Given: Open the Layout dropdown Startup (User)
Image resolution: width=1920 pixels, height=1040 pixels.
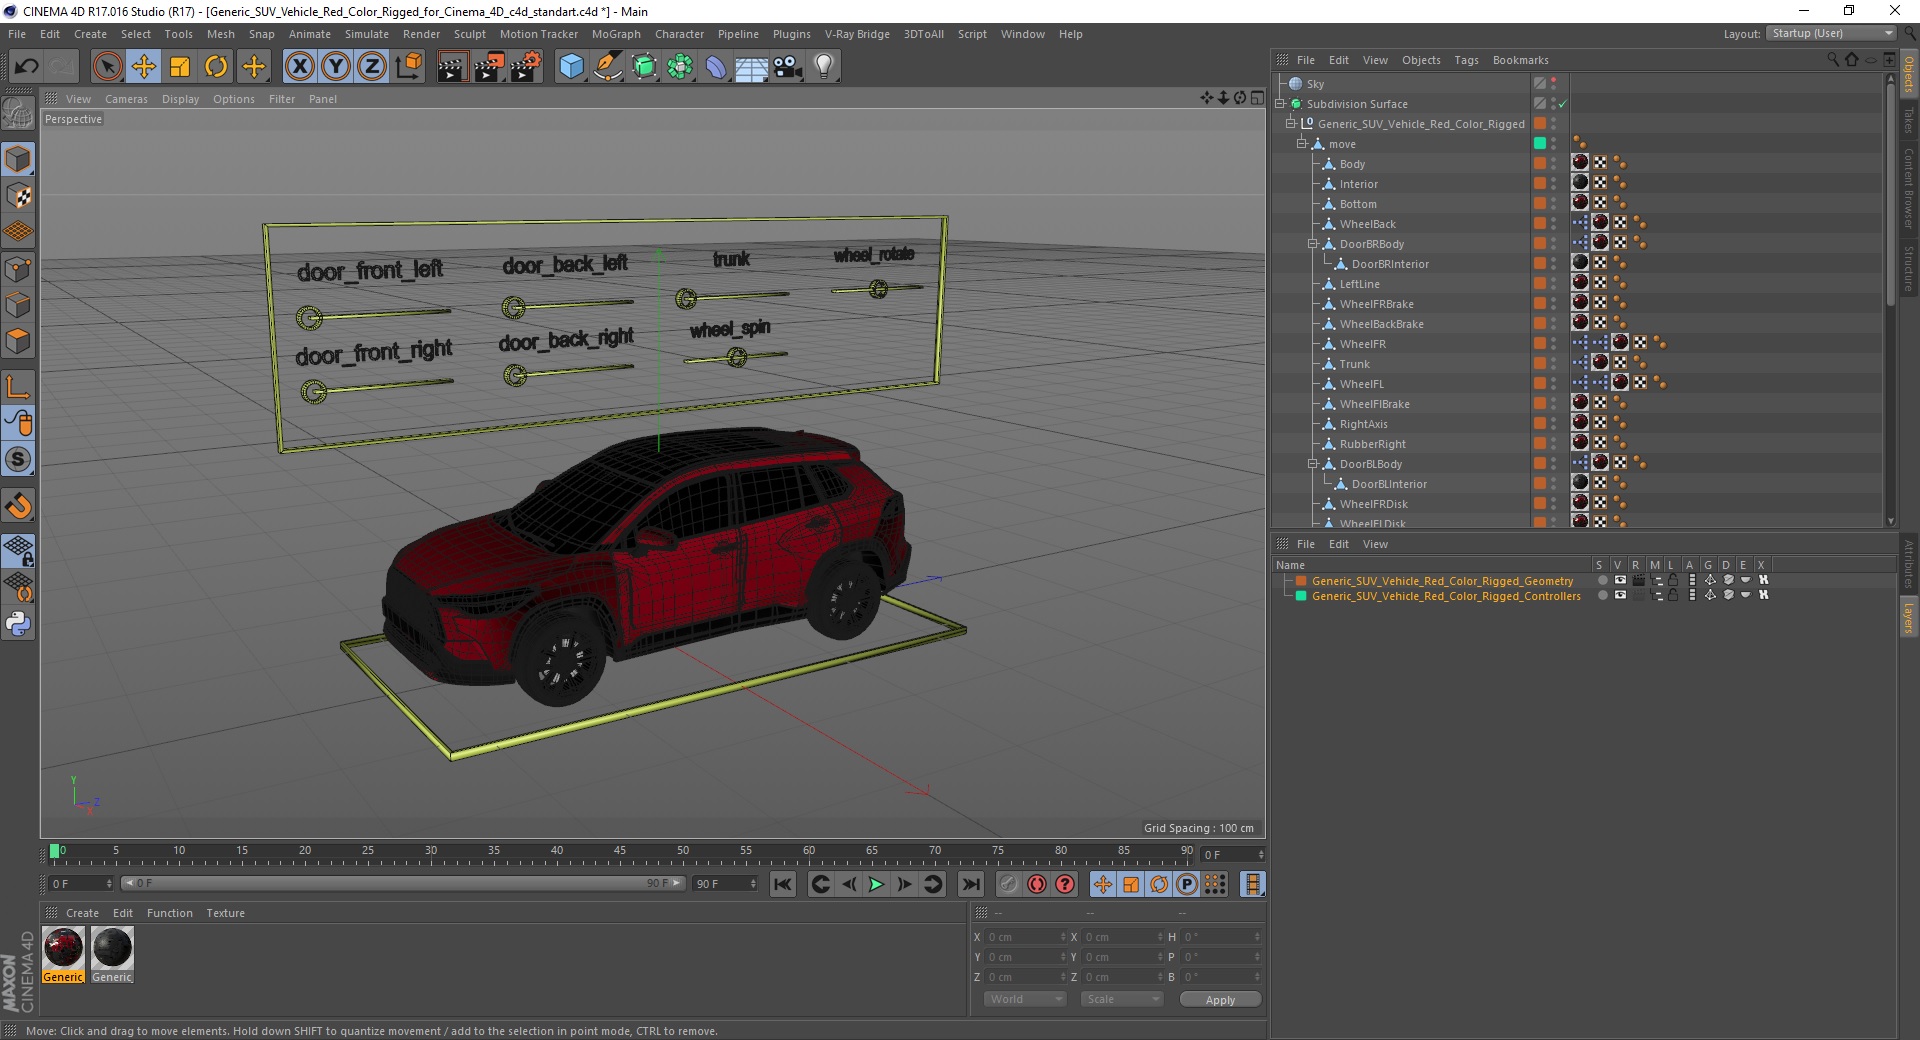Looking at the screenshot, I should [1831, 33].
